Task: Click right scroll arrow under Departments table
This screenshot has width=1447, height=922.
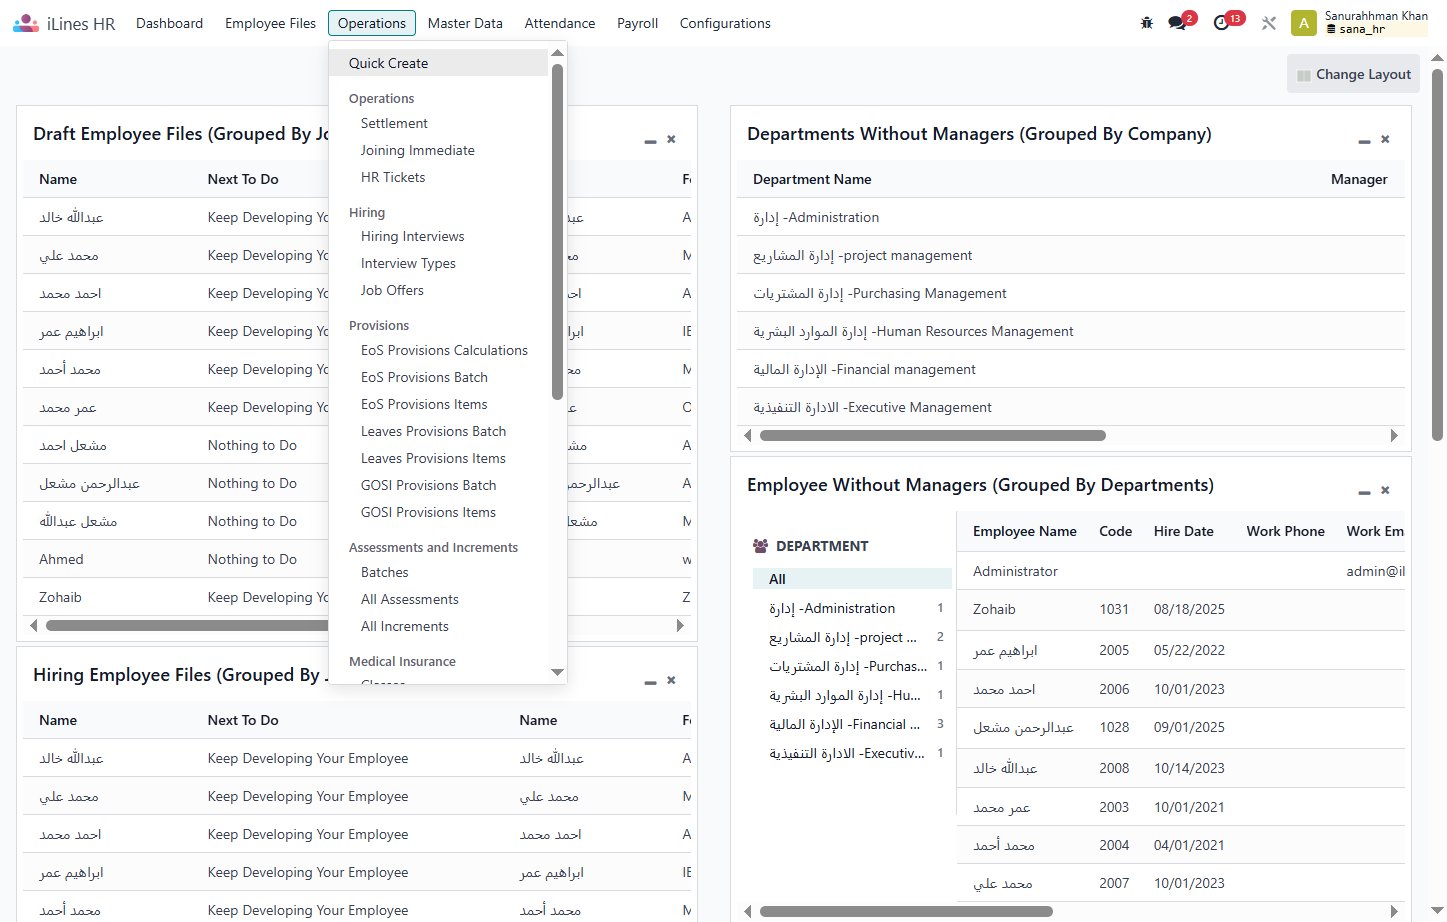Action: coord(1394,436)
